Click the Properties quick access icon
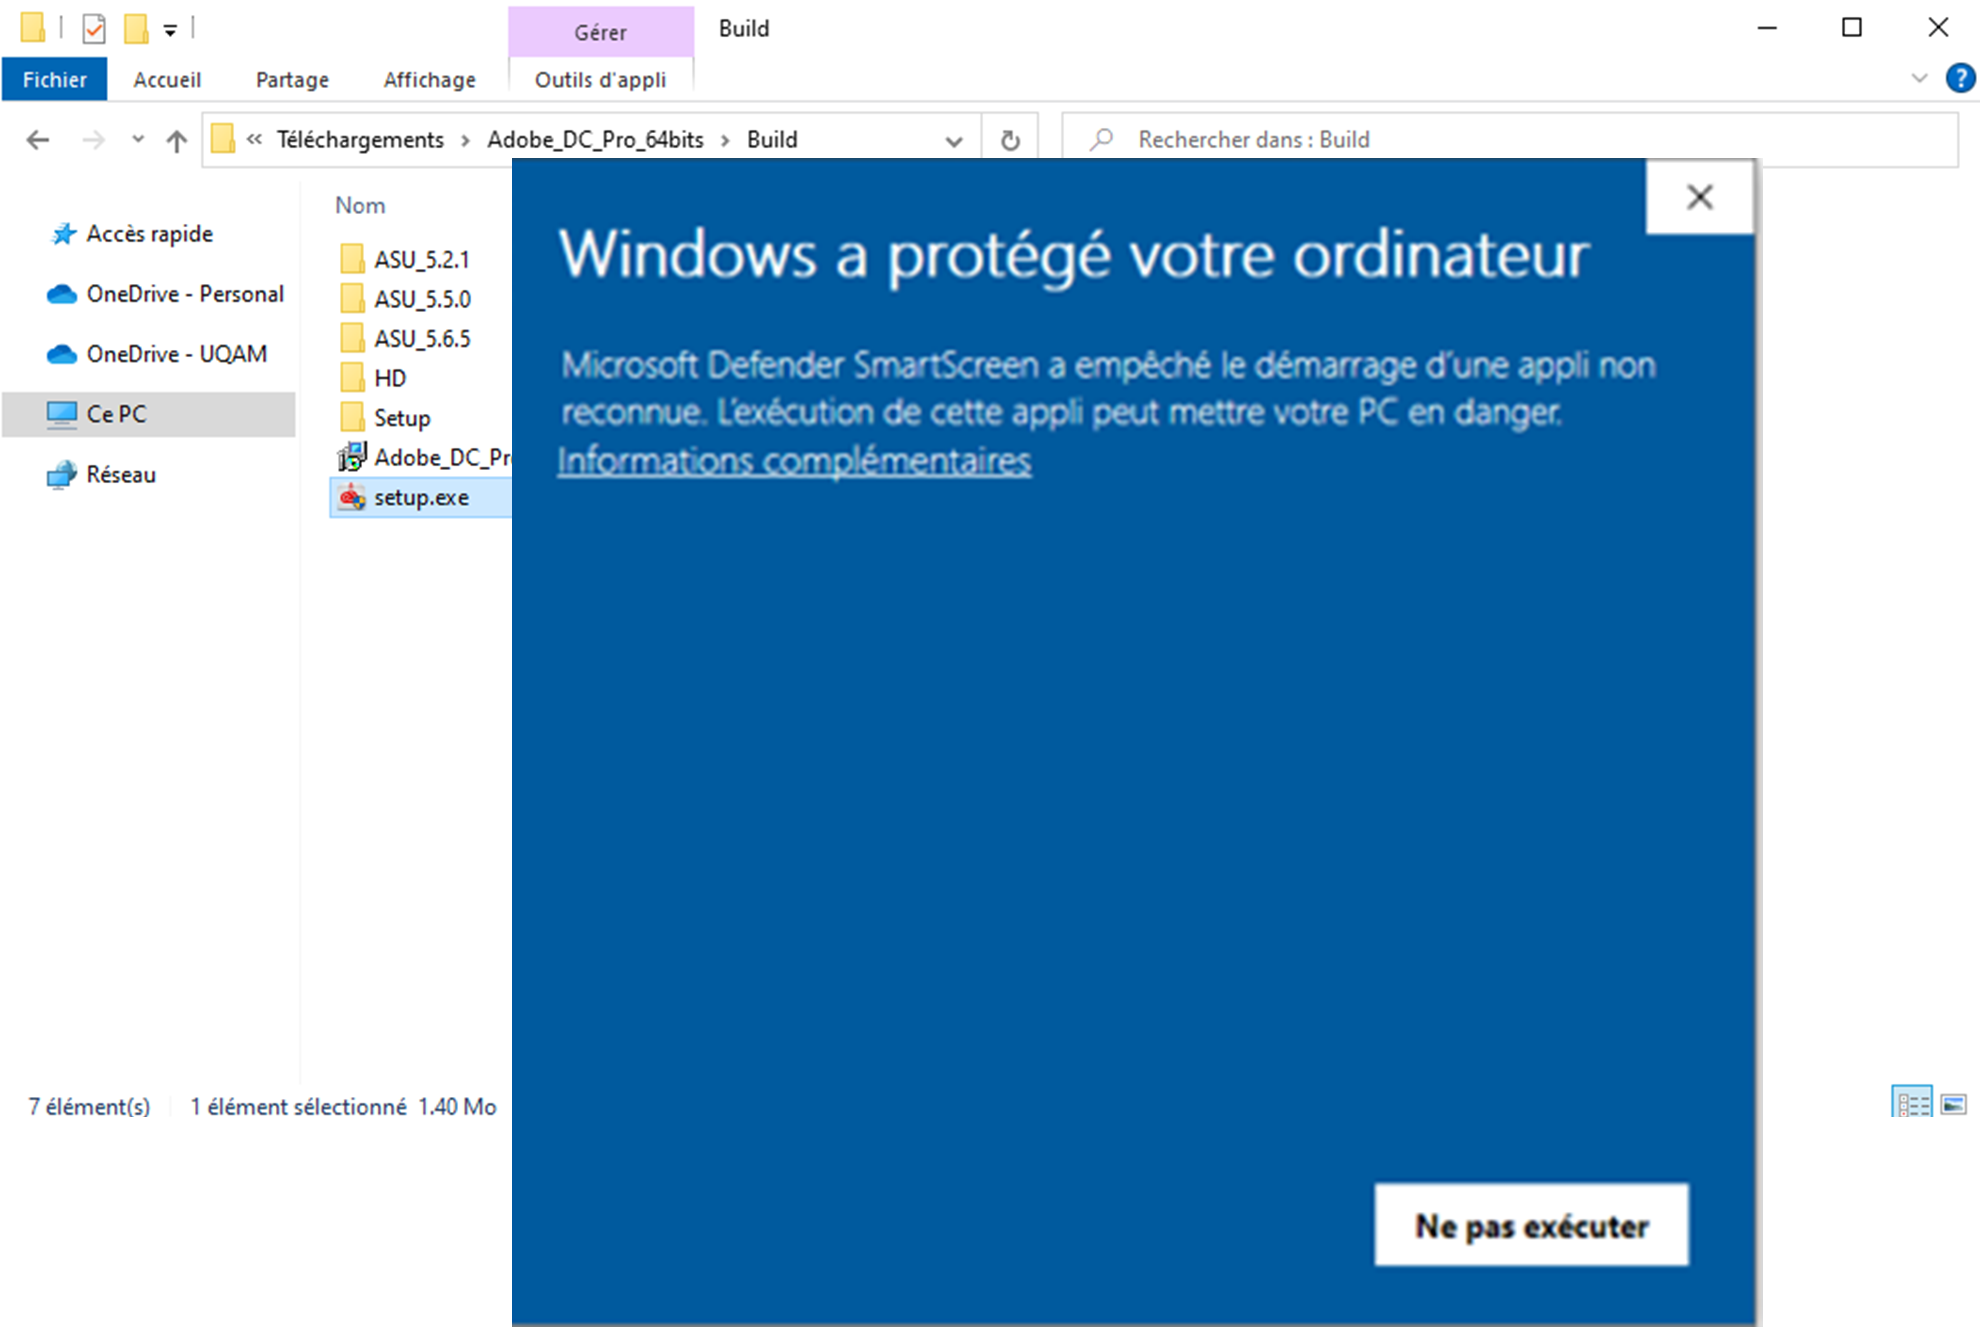The width and height of the screenshot is (1980, 1327). pos(94,28)
